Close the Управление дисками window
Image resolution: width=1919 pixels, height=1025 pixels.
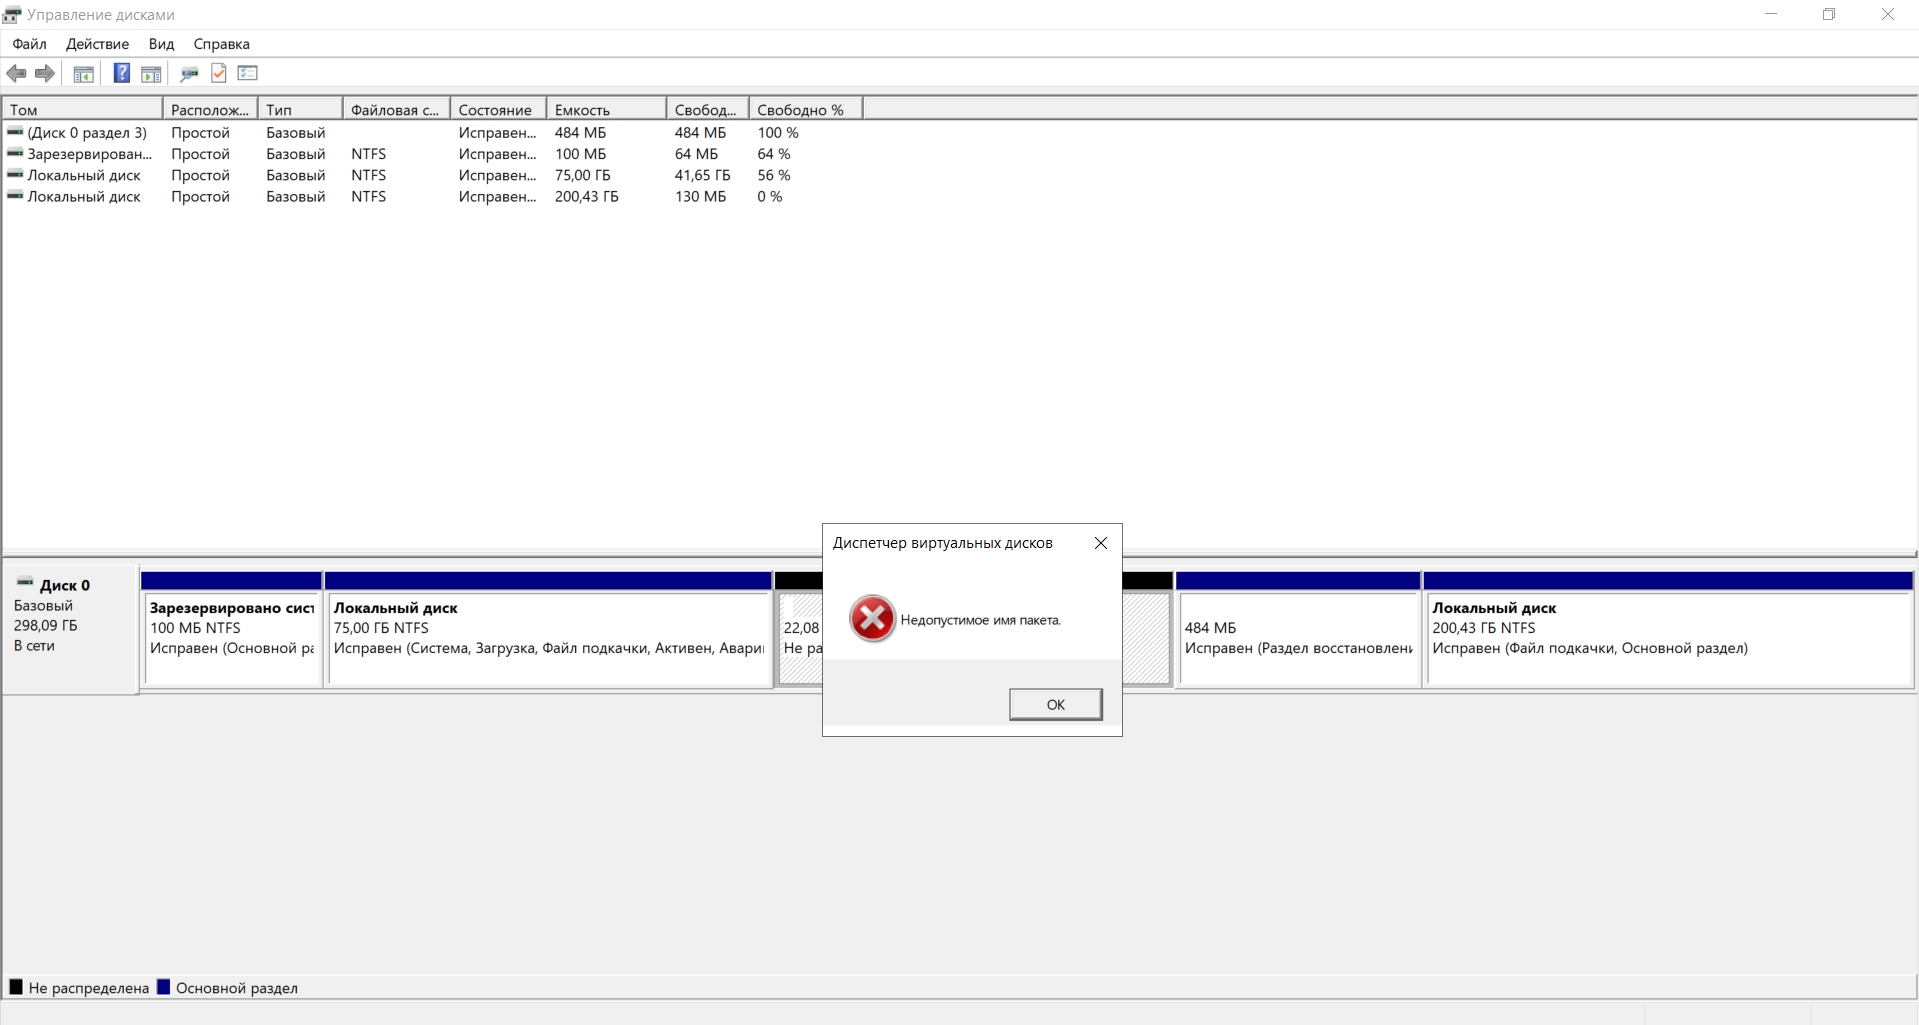(x=1888, y=14)
